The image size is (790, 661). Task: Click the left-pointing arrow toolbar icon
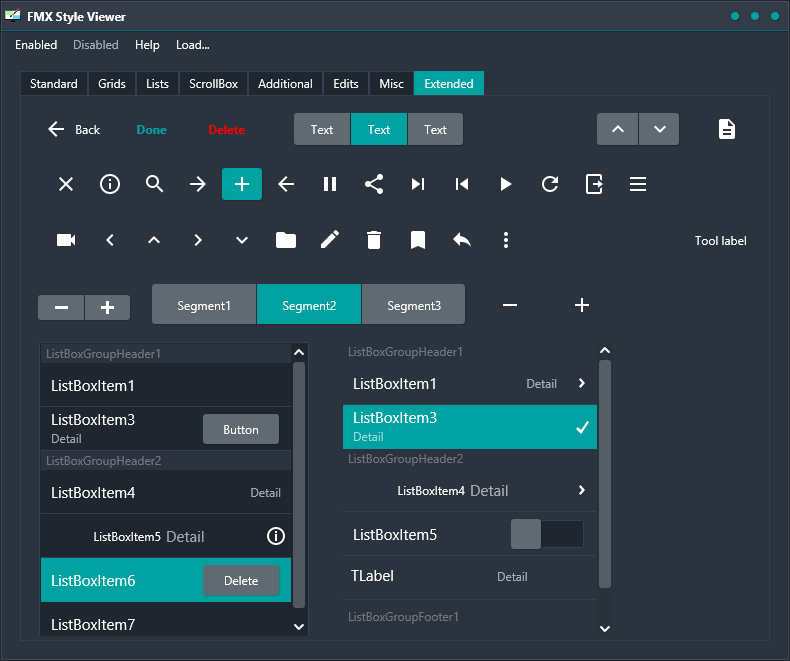pos(286,184)
